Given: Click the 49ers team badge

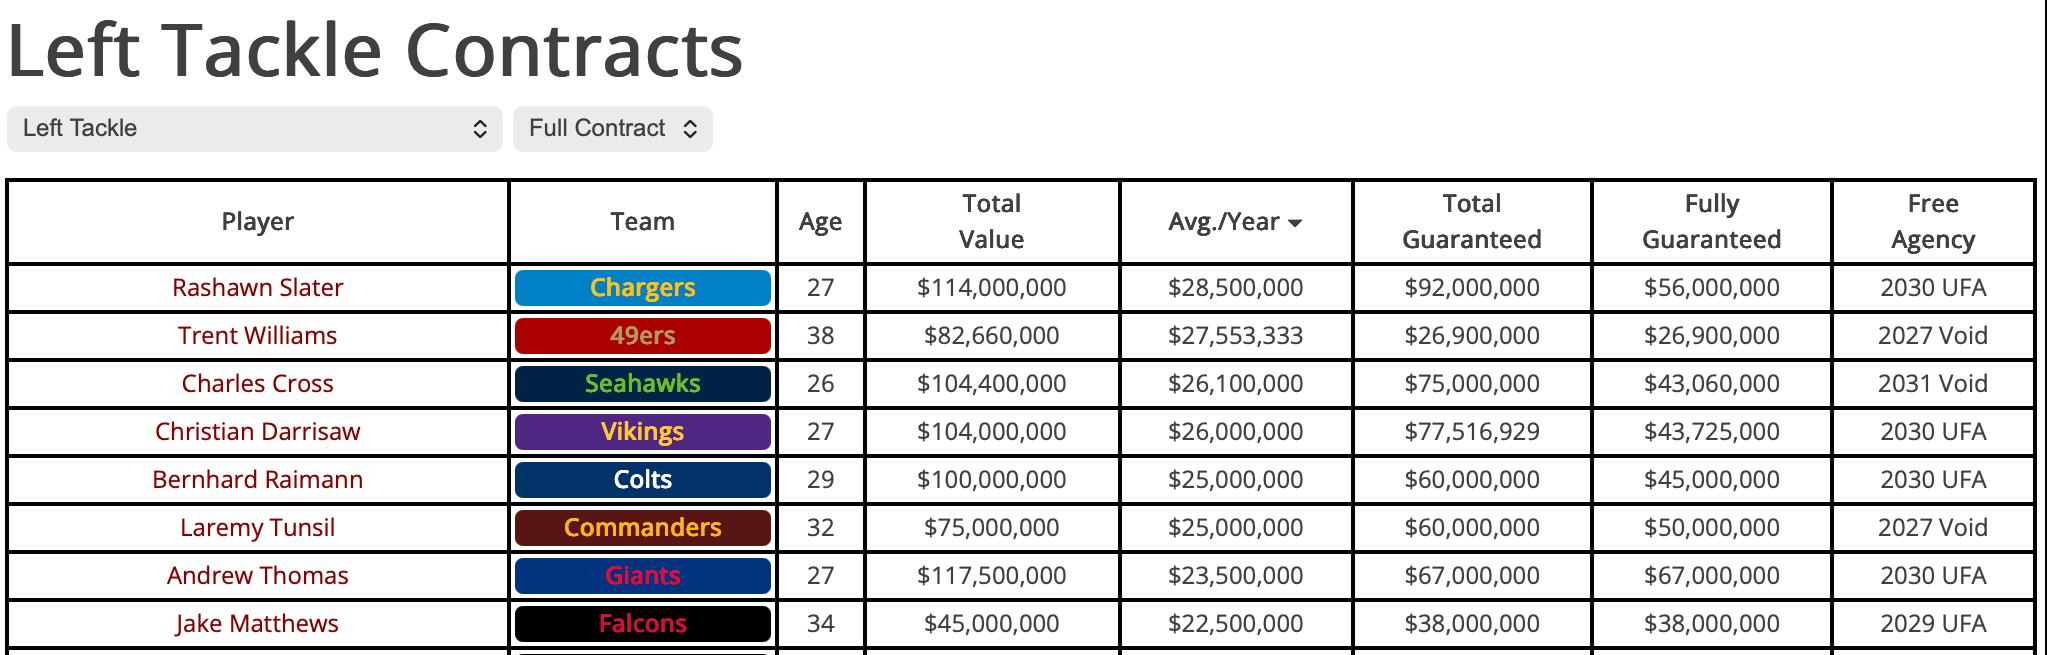Looking at the screenshot, I should click(642, 336).
